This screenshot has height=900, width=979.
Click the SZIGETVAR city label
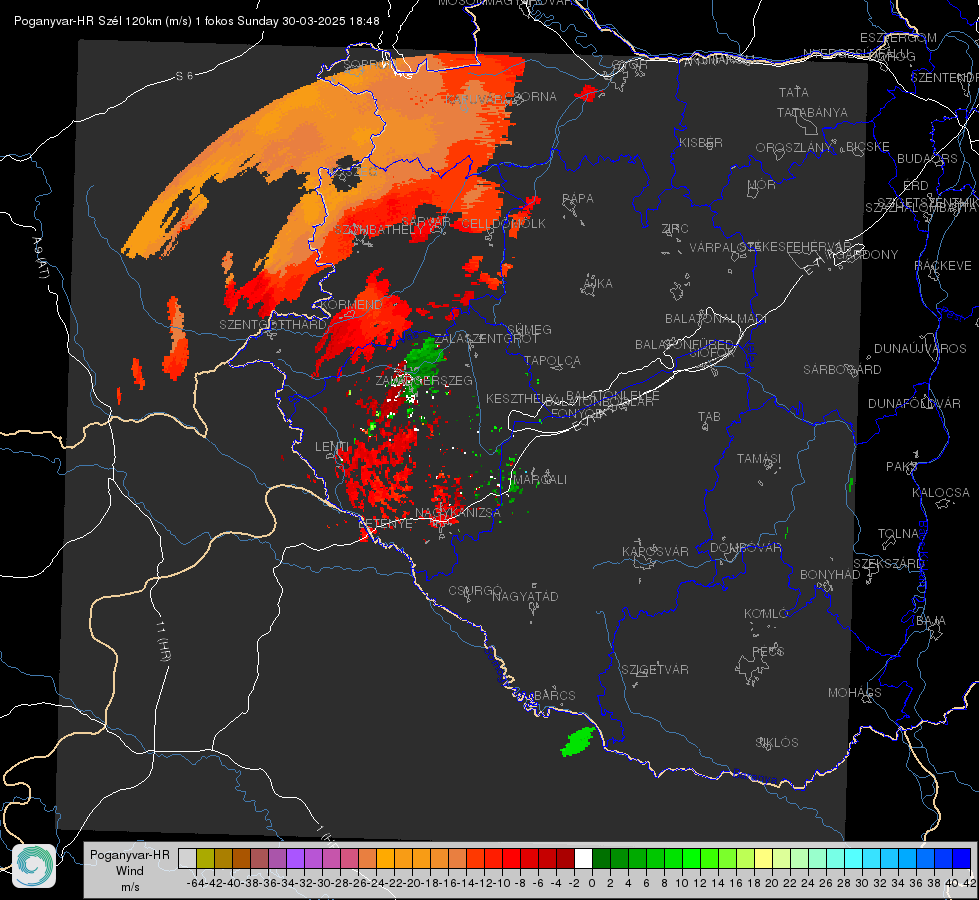(x=654, y=670)
